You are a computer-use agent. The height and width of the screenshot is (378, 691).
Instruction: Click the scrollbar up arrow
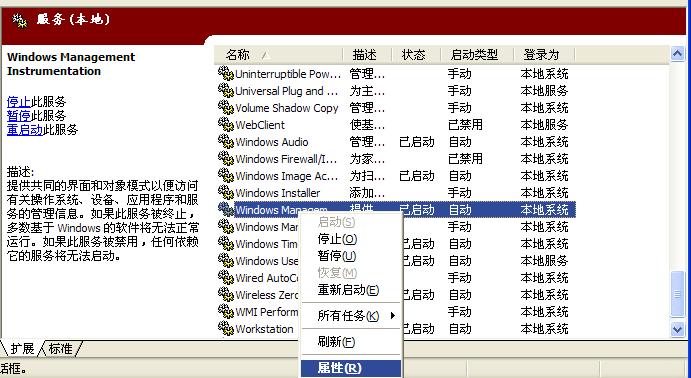click(x=677, y=54)
